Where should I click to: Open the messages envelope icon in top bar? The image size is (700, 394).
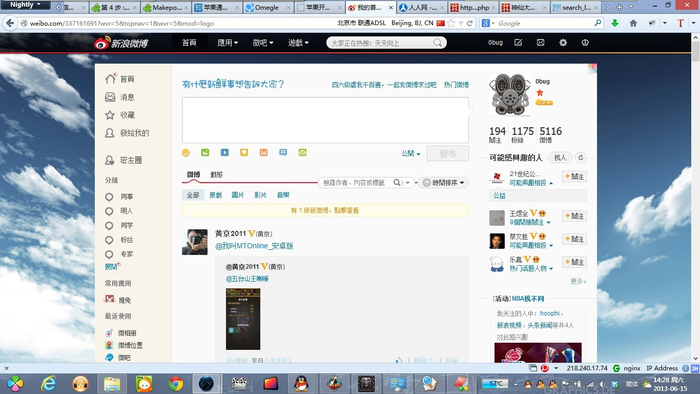point(541,42)
